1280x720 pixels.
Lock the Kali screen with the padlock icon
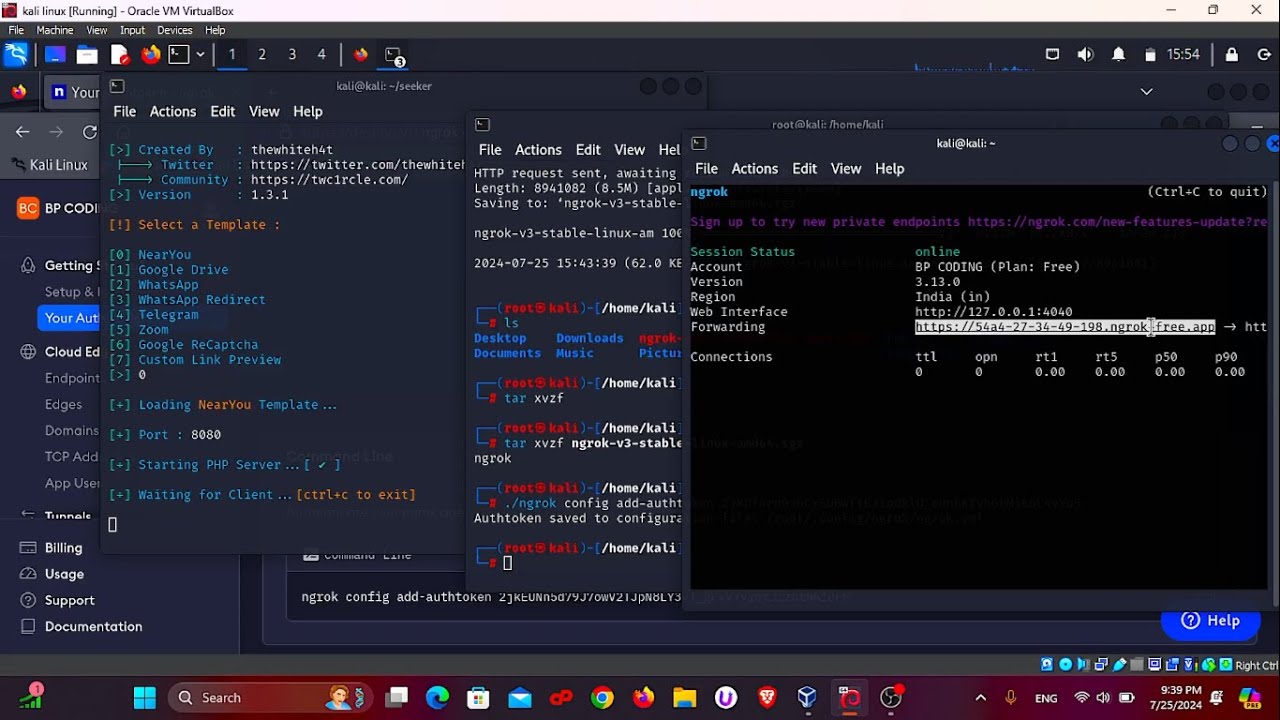[x=1232, y=54]
